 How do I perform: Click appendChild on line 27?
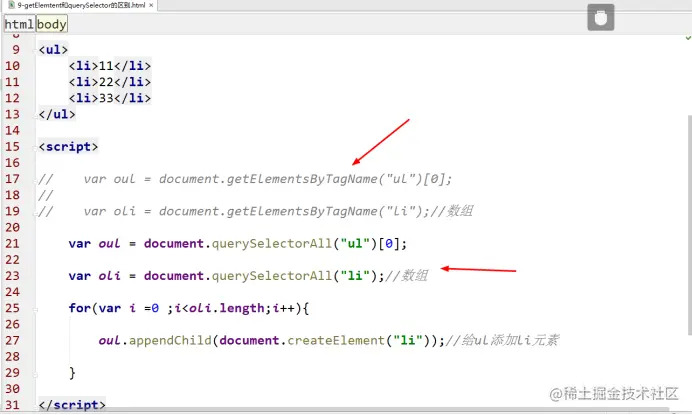point(170,340)
